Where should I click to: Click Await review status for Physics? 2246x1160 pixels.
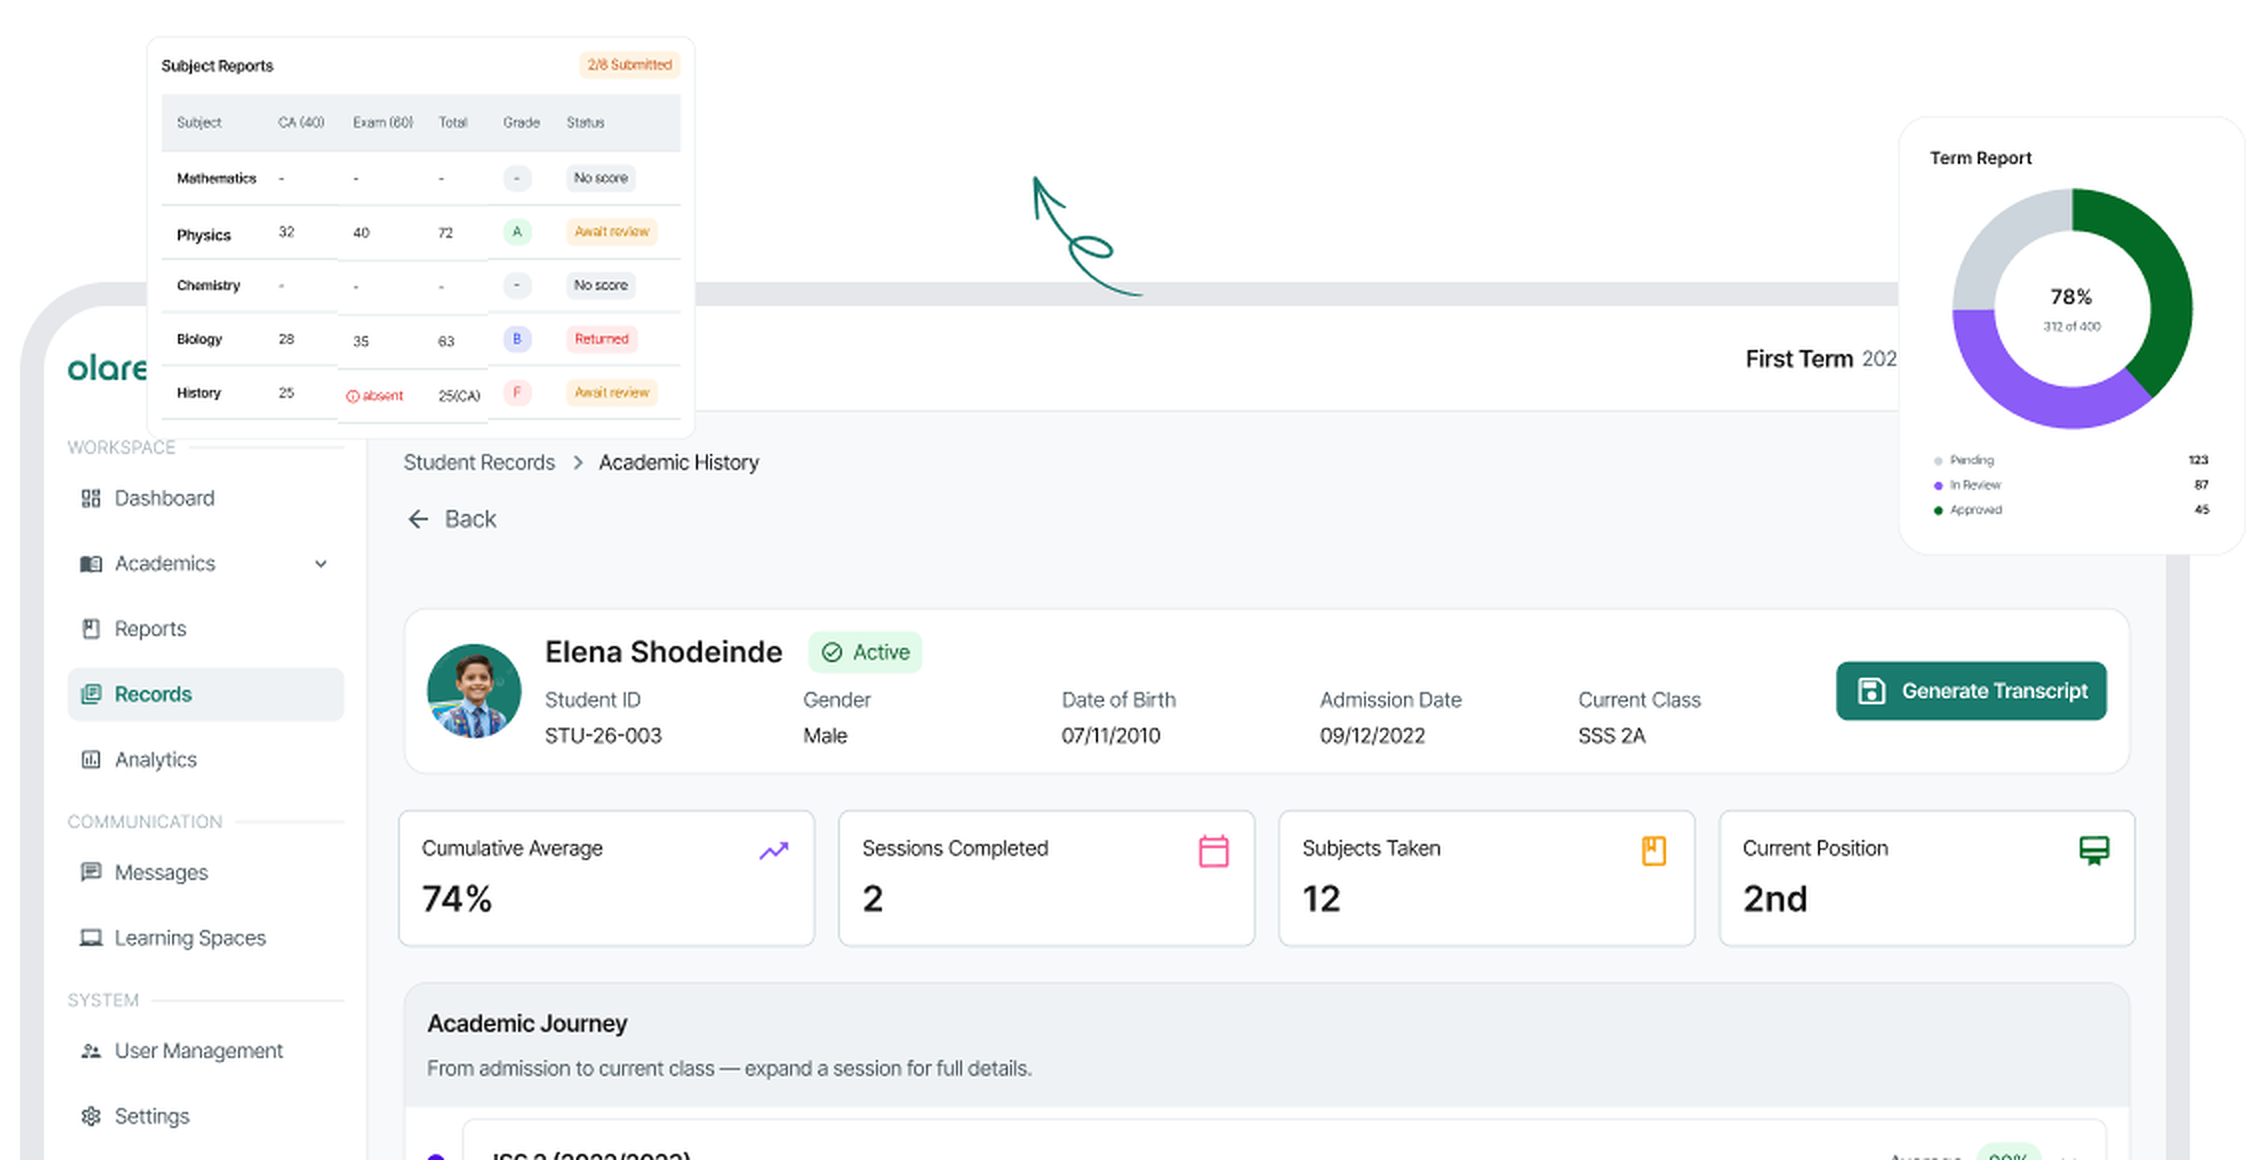click(612, 232)
